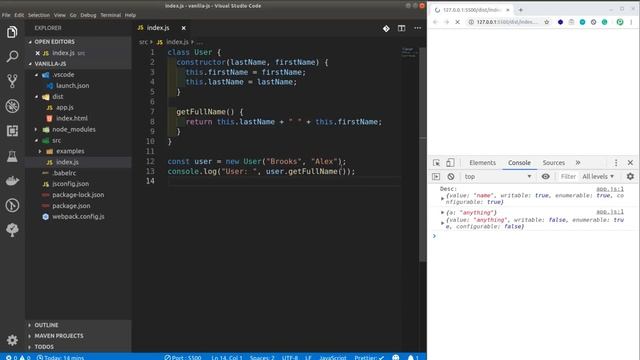The width and height of the screenshot is (640, 360).
Task: Expand the TODOS section
Action: tap(30, 347)
